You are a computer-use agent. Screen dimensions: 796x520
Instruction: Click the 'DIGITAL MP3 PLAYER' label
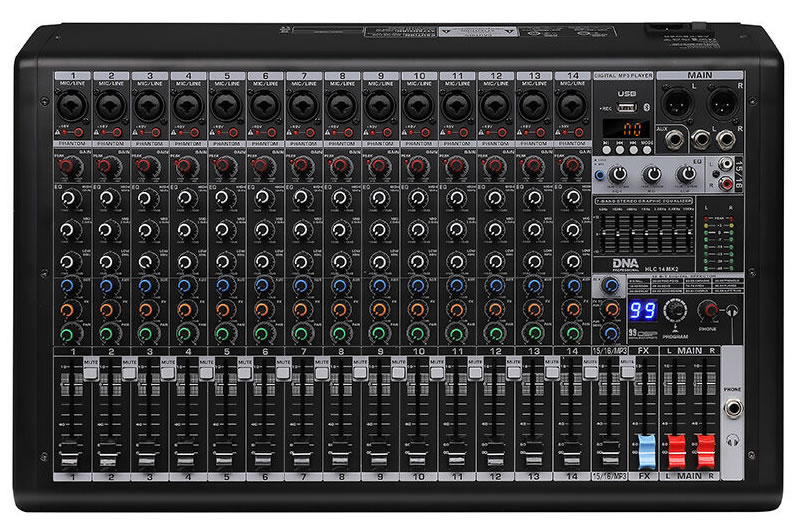623,76
